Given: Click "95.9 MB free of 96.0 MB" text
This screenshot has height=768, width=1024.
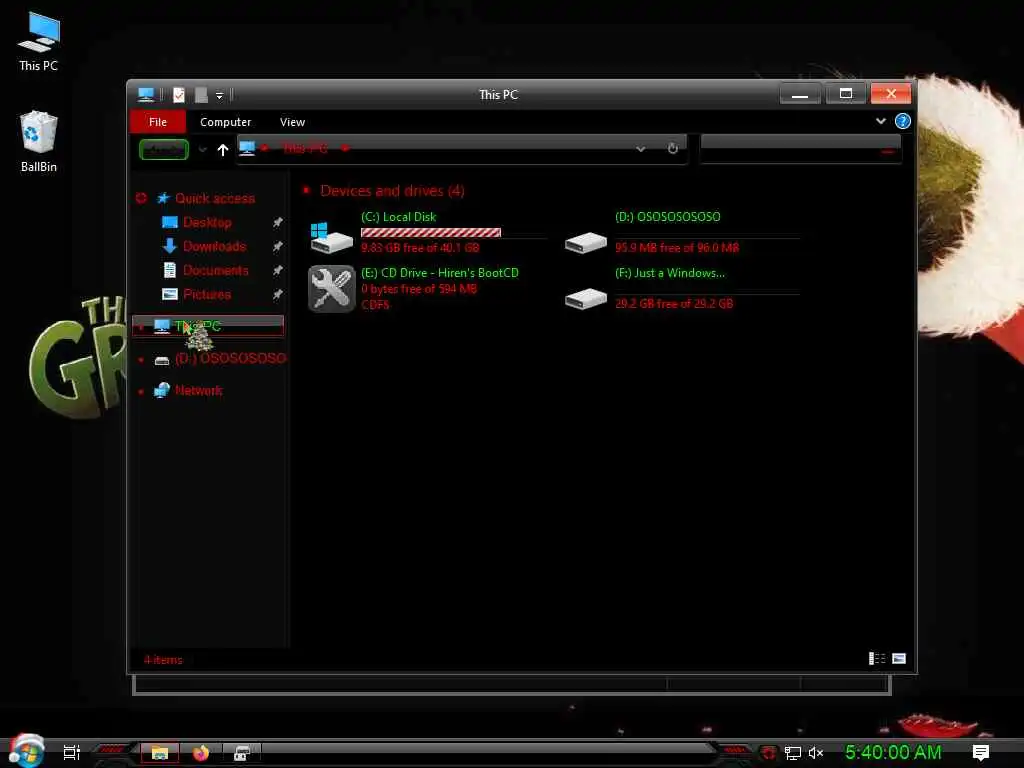Looking at the screenshot, I should click(677, 248).
